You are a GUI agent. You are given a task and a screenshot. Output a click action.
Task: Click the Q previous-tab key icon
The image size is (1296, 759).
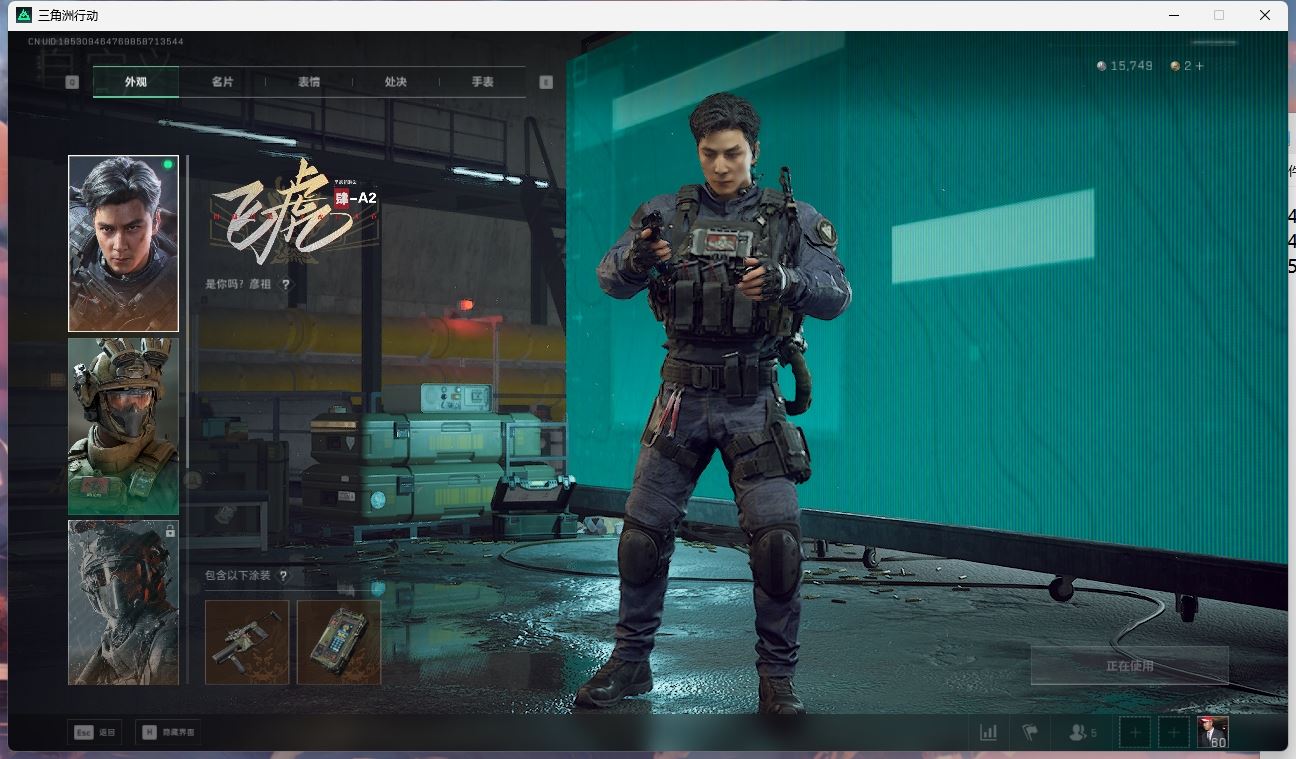click(x=72, y=82)
